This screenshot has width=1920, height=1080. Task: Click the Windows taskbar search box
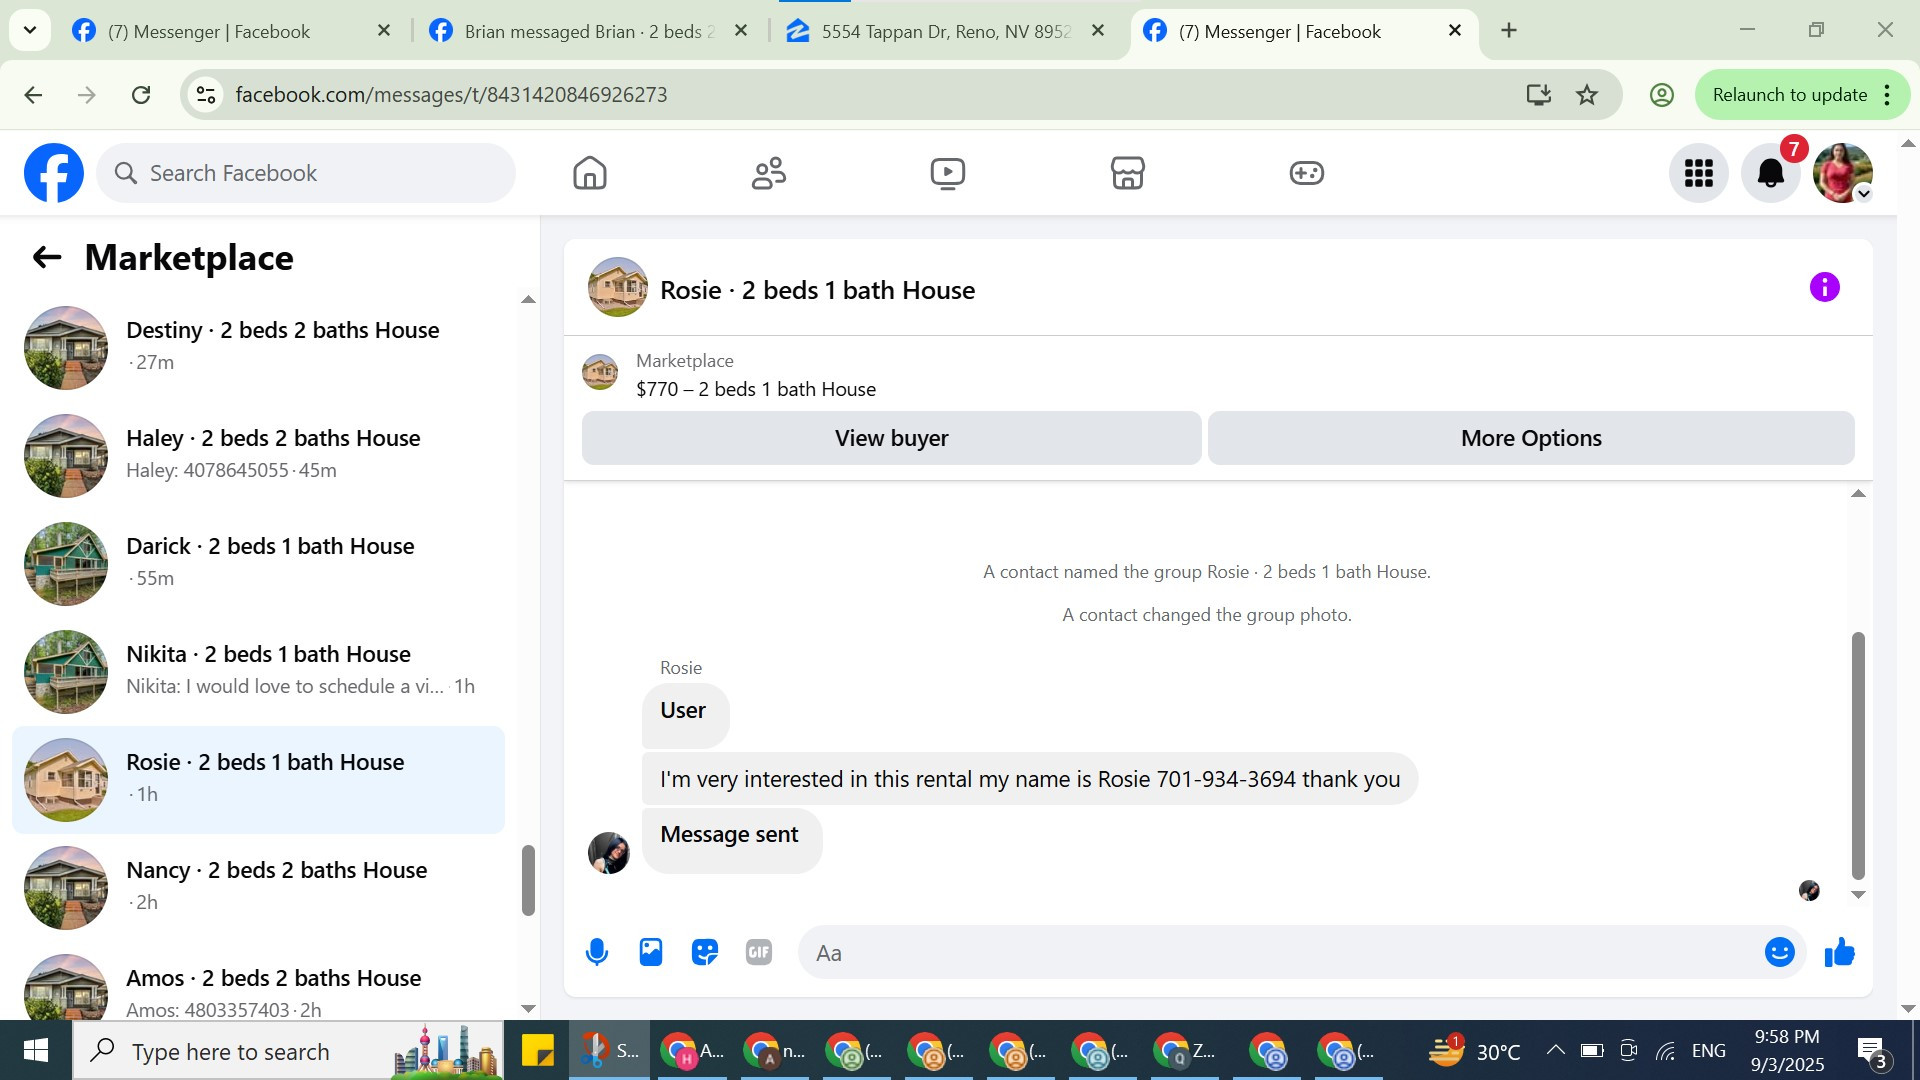tap(288, 1051)
